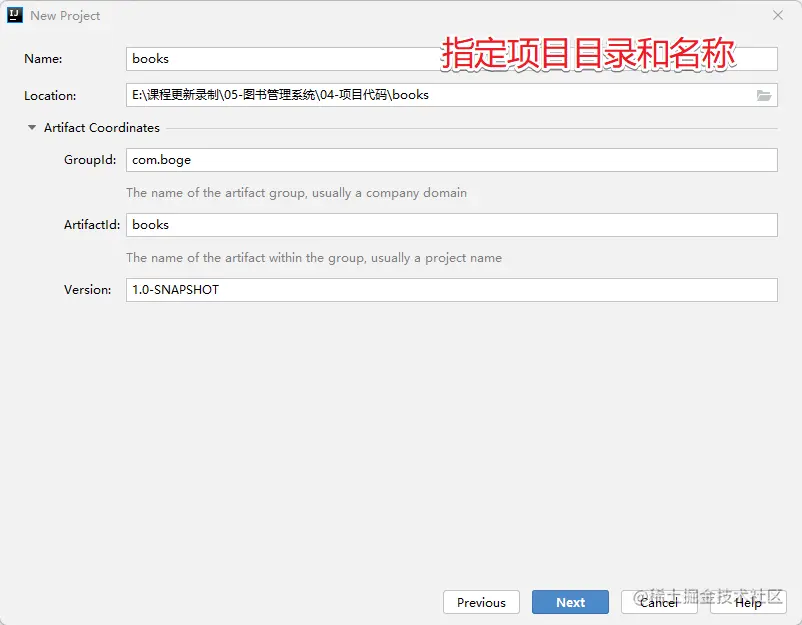Cancel the new project dialog

click(659, 602)
